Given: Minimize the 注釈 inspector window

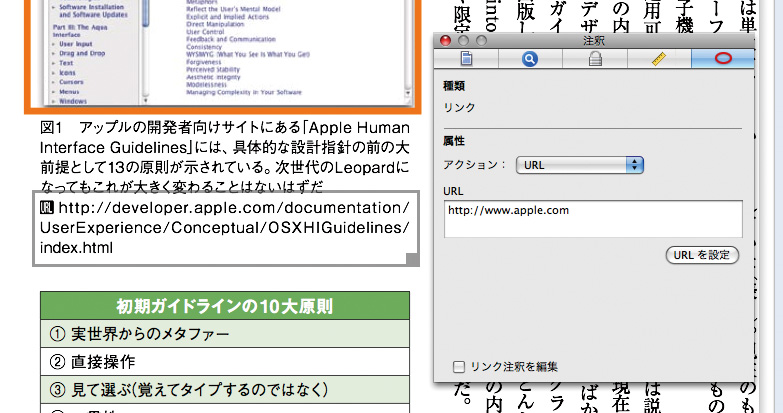Looking at the screenshot, I should 463,40.
